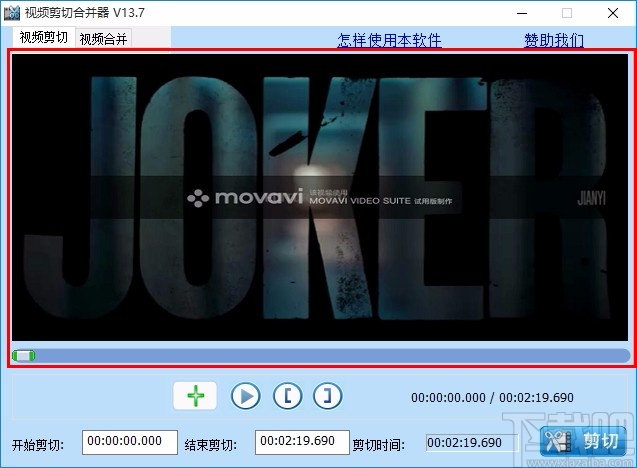This screenshot has width=637, height=468.
Task: Click the 00:00:00.000 / 00:02:19.690 time readout
Action: [x=492, y=397]
